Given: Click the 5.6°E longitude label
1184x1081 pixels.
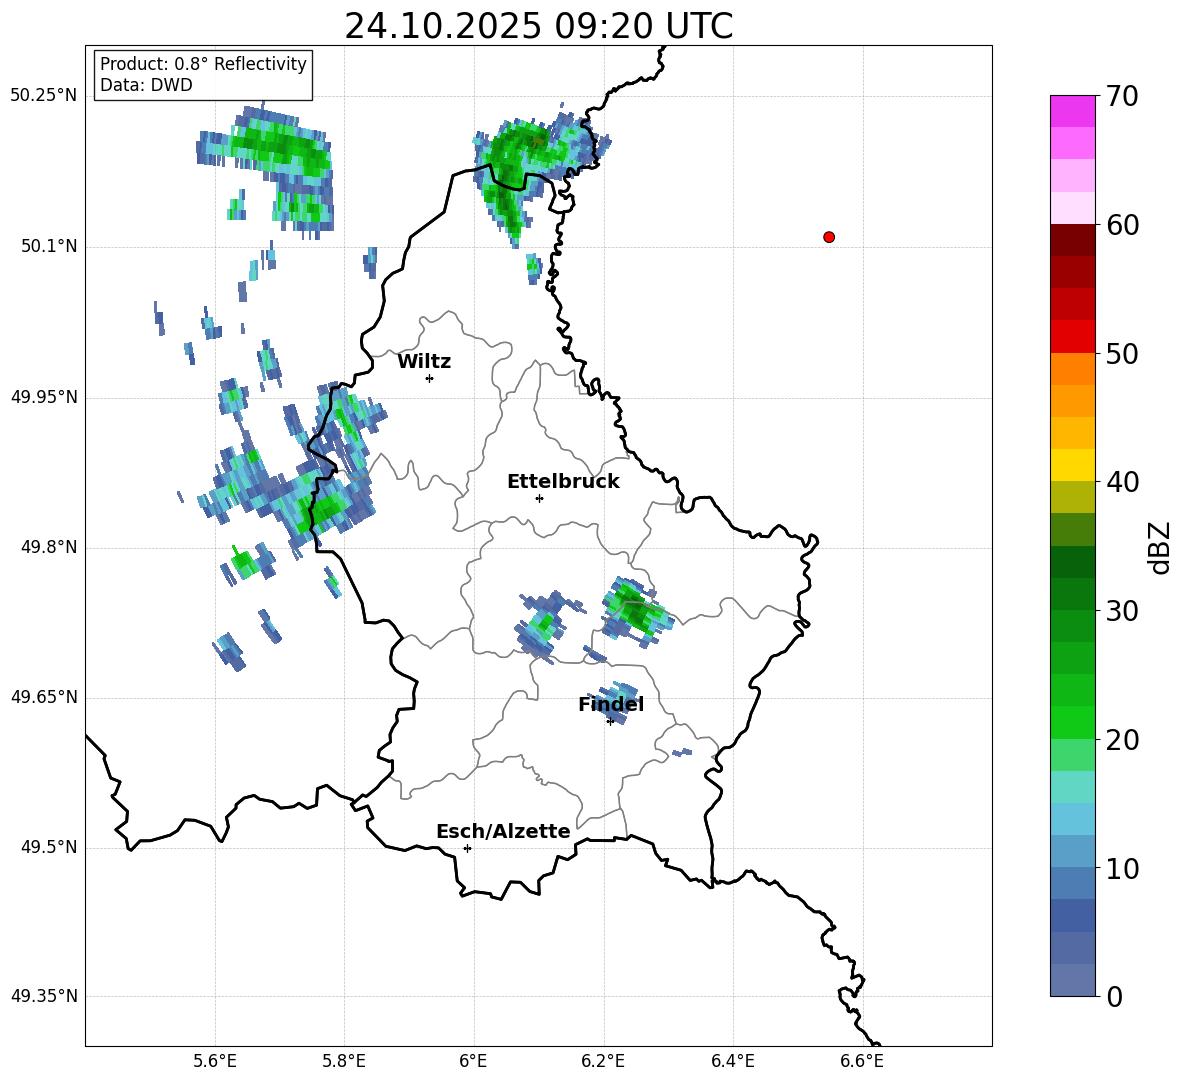Looking at the screenshot, I should coord(215,1061).
